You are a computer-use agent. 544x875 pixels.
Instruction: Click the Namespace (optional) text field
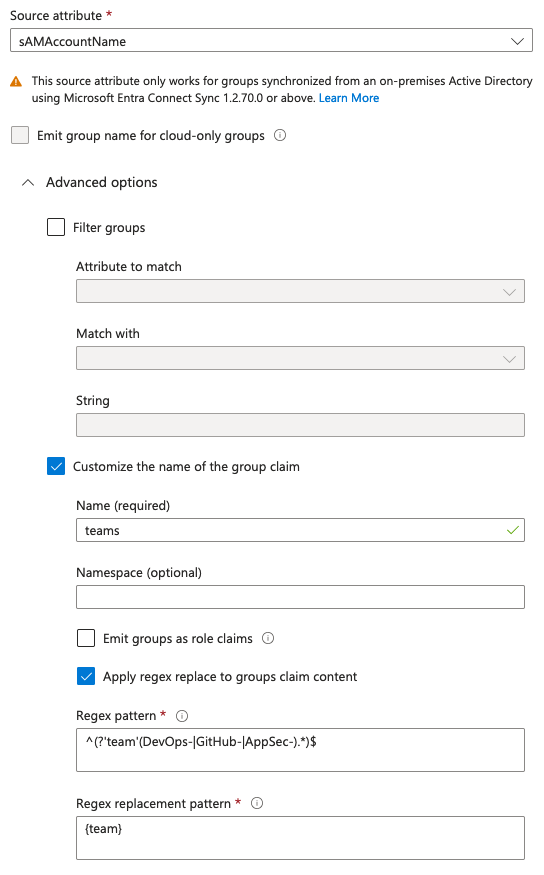300,597
